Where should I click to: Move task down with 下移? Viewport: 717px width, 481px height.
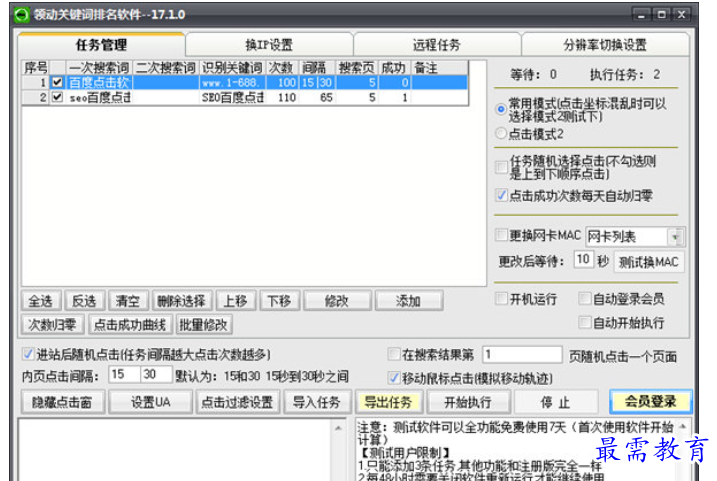[x=280, y=301]
